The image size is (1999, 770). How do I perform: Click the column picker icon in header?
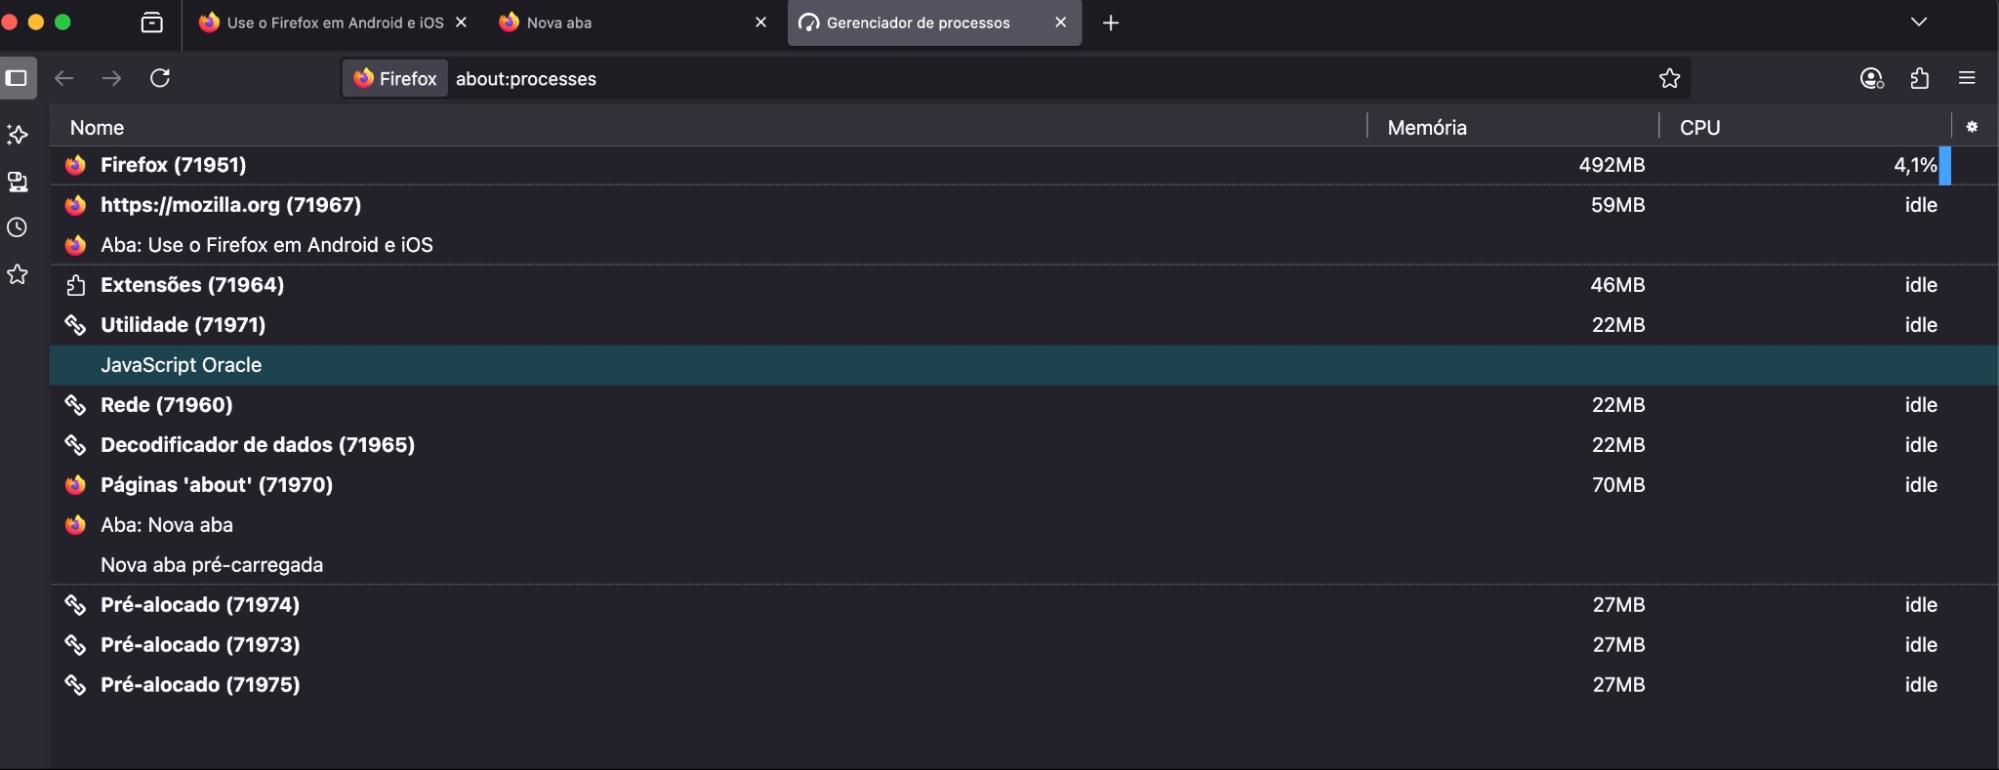pyautogui.click(x=1972, y=127)
